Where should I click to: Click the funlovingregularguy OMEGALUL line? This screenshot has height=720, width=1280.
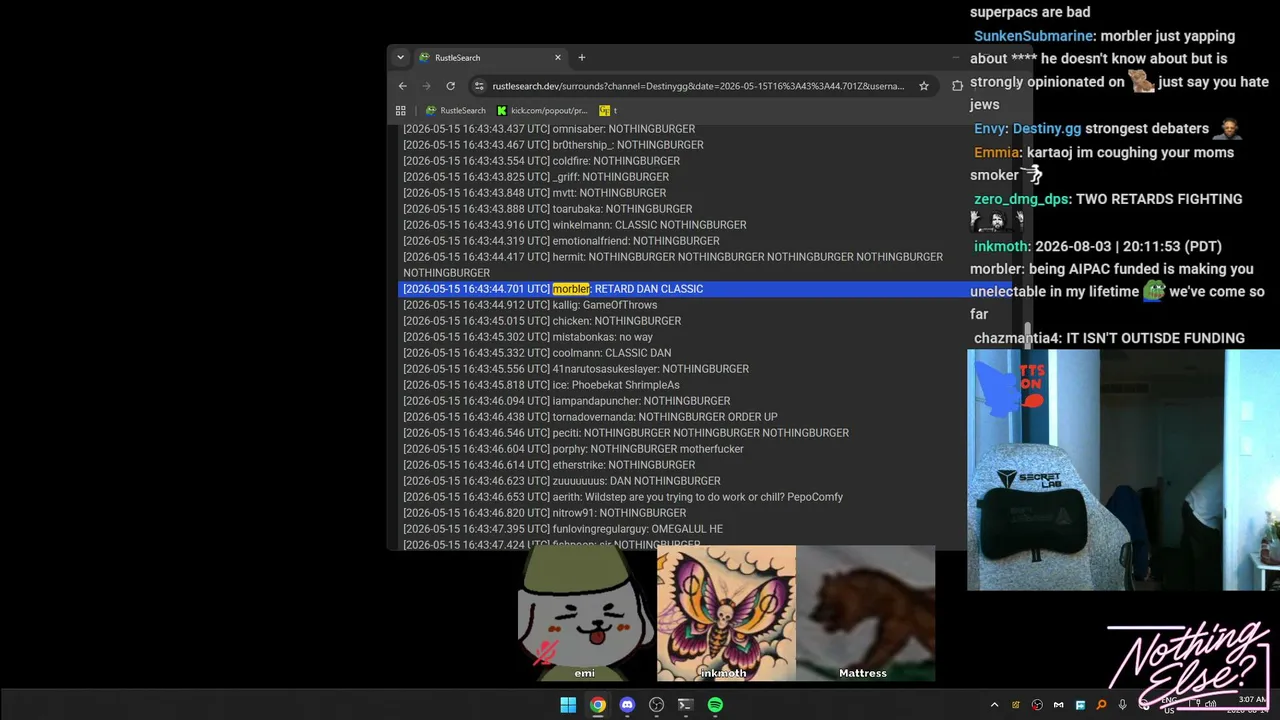pyautogui.click(x=563, y=529)
